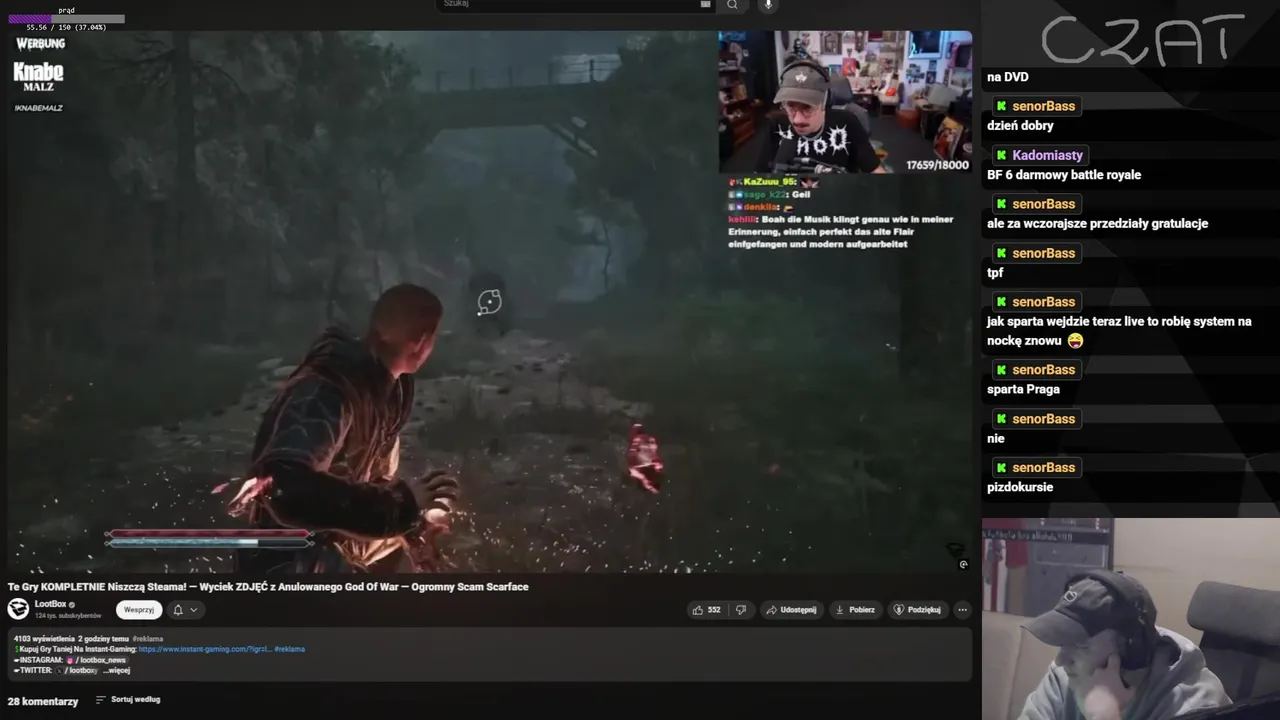Activate voice search microphone icon
This screenshot has width=1280, height=720.
click(768, 5)
